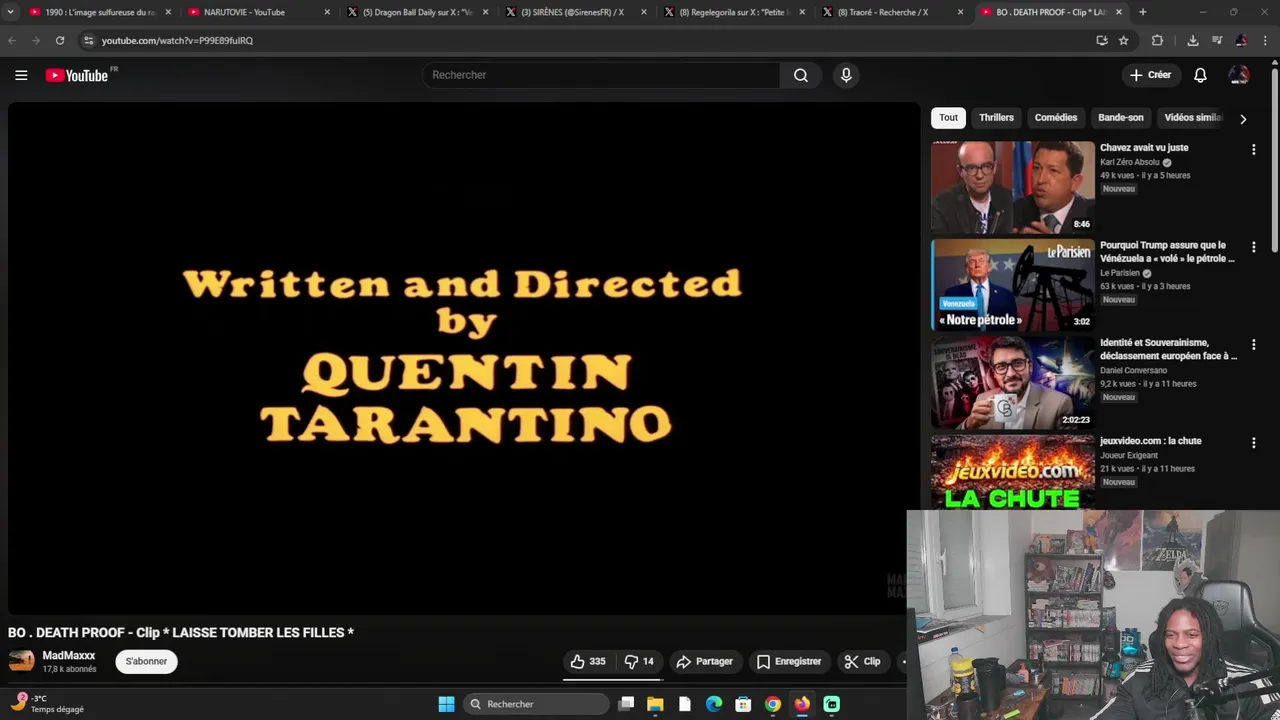Go back with the browser back arrow

12,40
